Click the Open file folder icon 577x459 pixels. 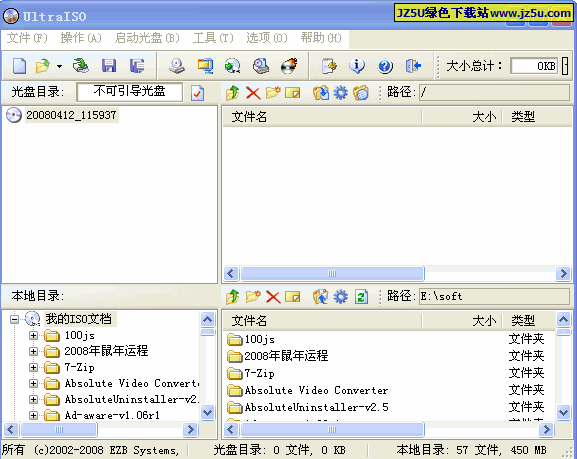pos(42,66)
